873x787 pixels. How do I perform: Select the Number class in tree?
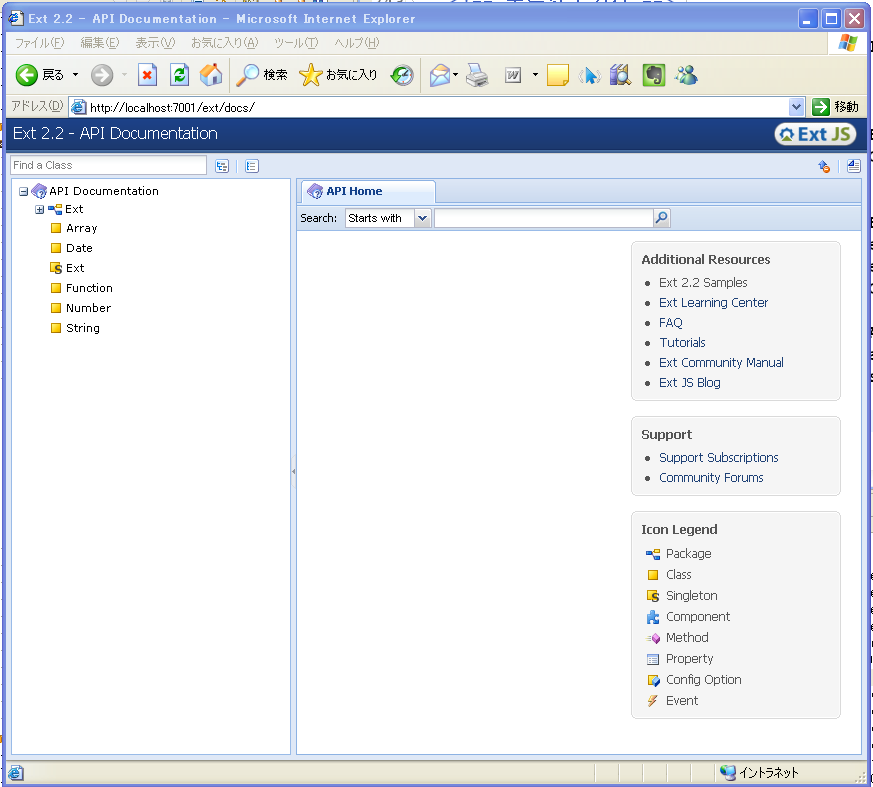click(88, 308)
